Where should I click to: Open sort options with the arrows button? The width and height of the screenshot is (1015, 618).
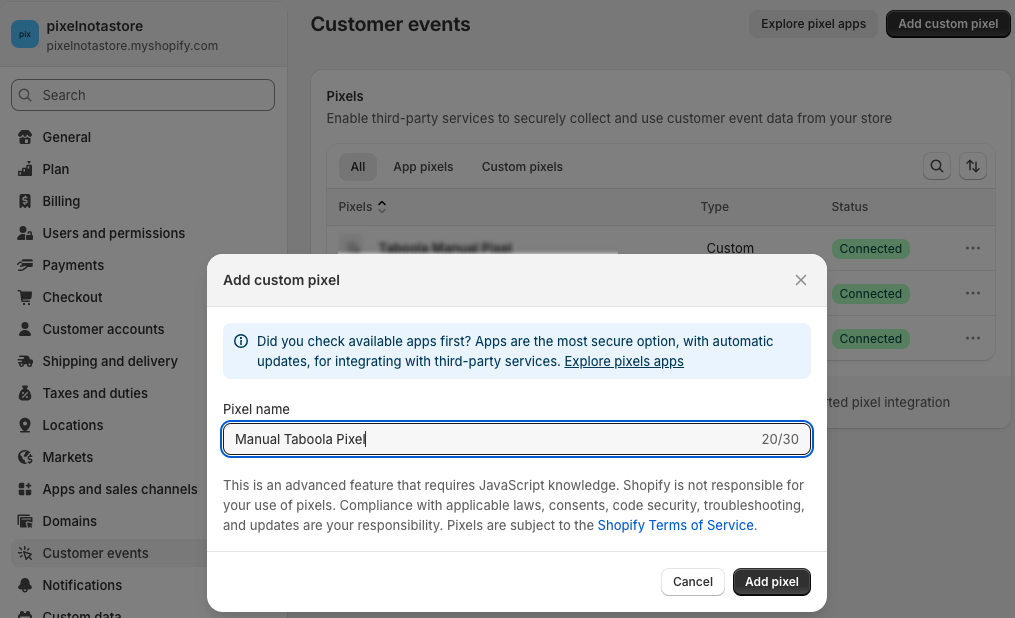(x=973, y=166)
